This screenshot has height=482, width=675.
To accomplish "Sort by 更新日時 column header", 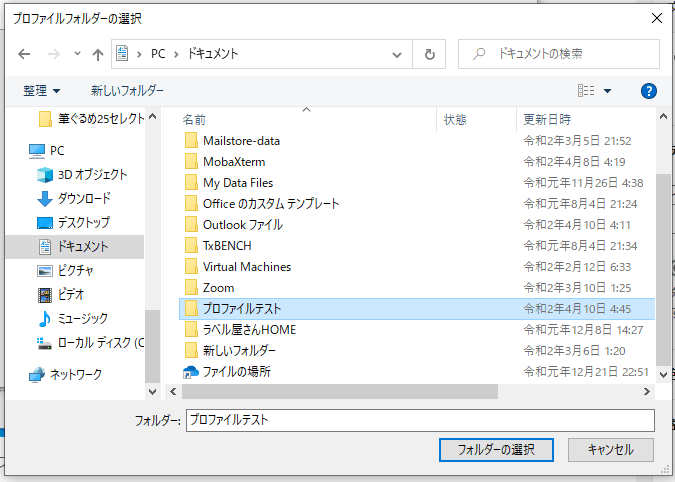I will (546, 119).
